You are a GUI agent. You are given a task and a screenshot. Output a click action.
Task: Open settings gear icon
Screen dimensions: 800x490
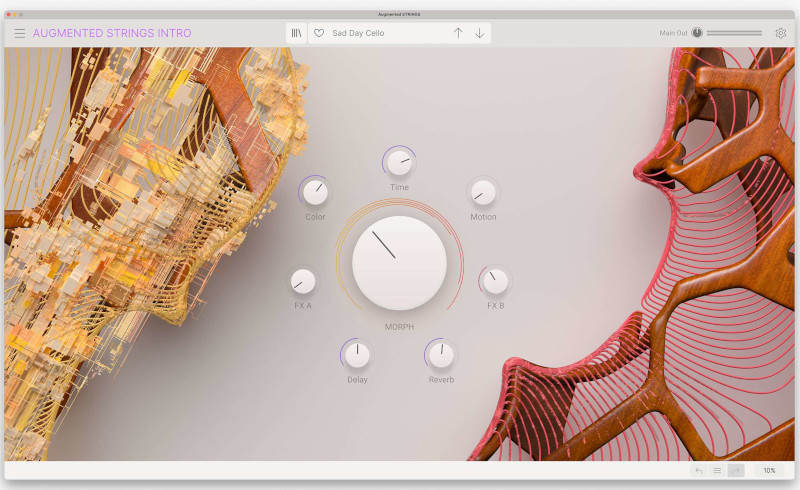click(781, 33)
